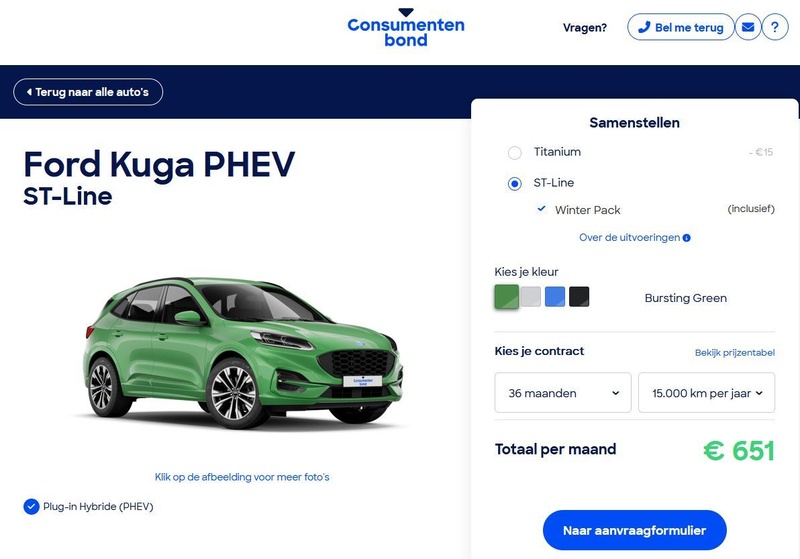The image size is (800, 559).
Task: Click the Winter Pack checkmark icon
Action: (541, 209)
